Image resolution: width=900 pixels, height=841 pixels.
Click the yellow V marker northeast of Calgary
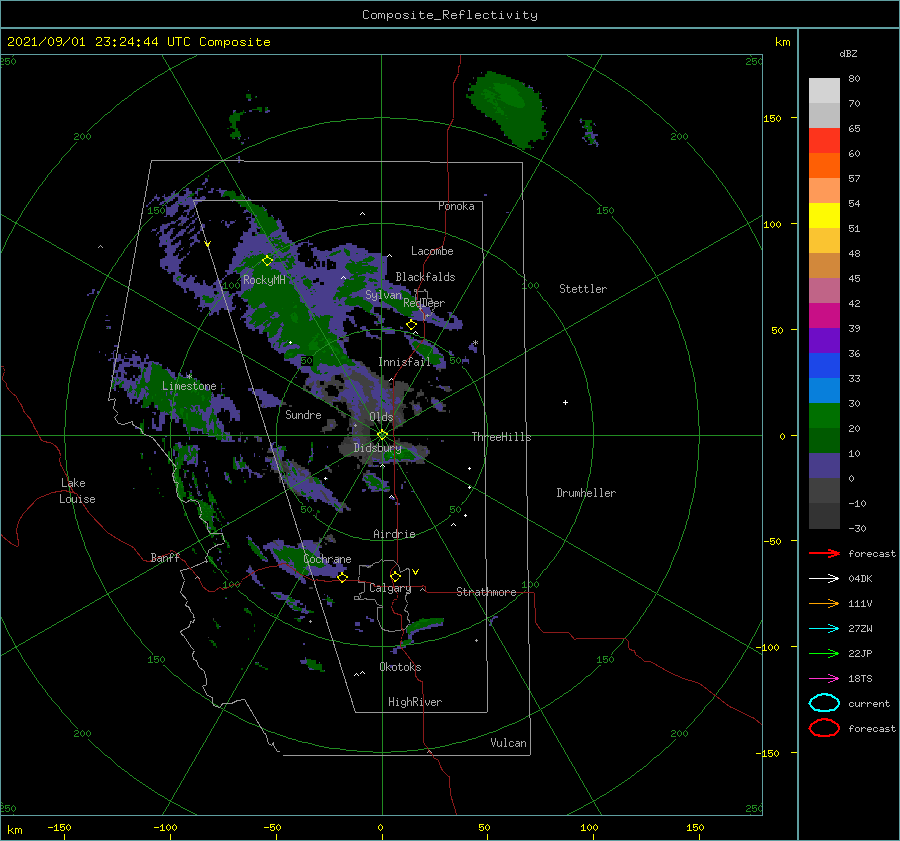pos(416,572)
